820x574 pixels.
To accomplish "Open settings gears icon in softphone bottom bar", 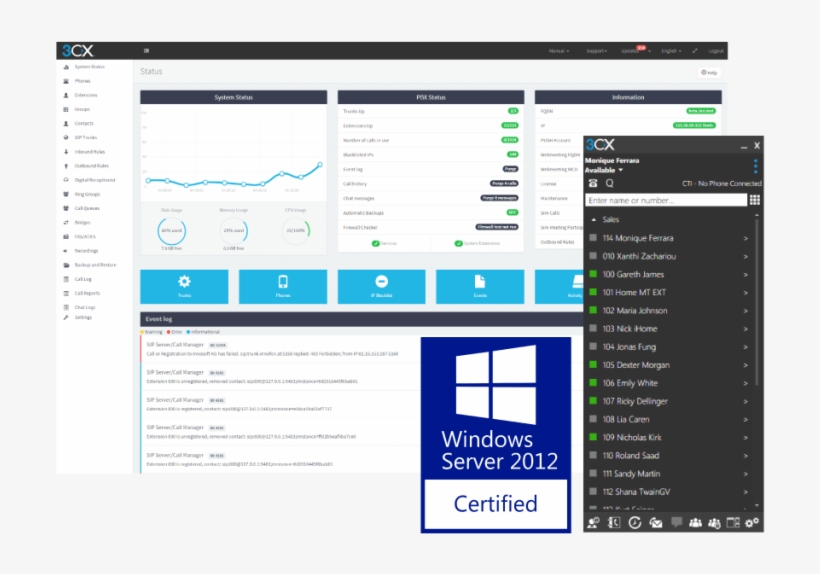I will point(752,523).
